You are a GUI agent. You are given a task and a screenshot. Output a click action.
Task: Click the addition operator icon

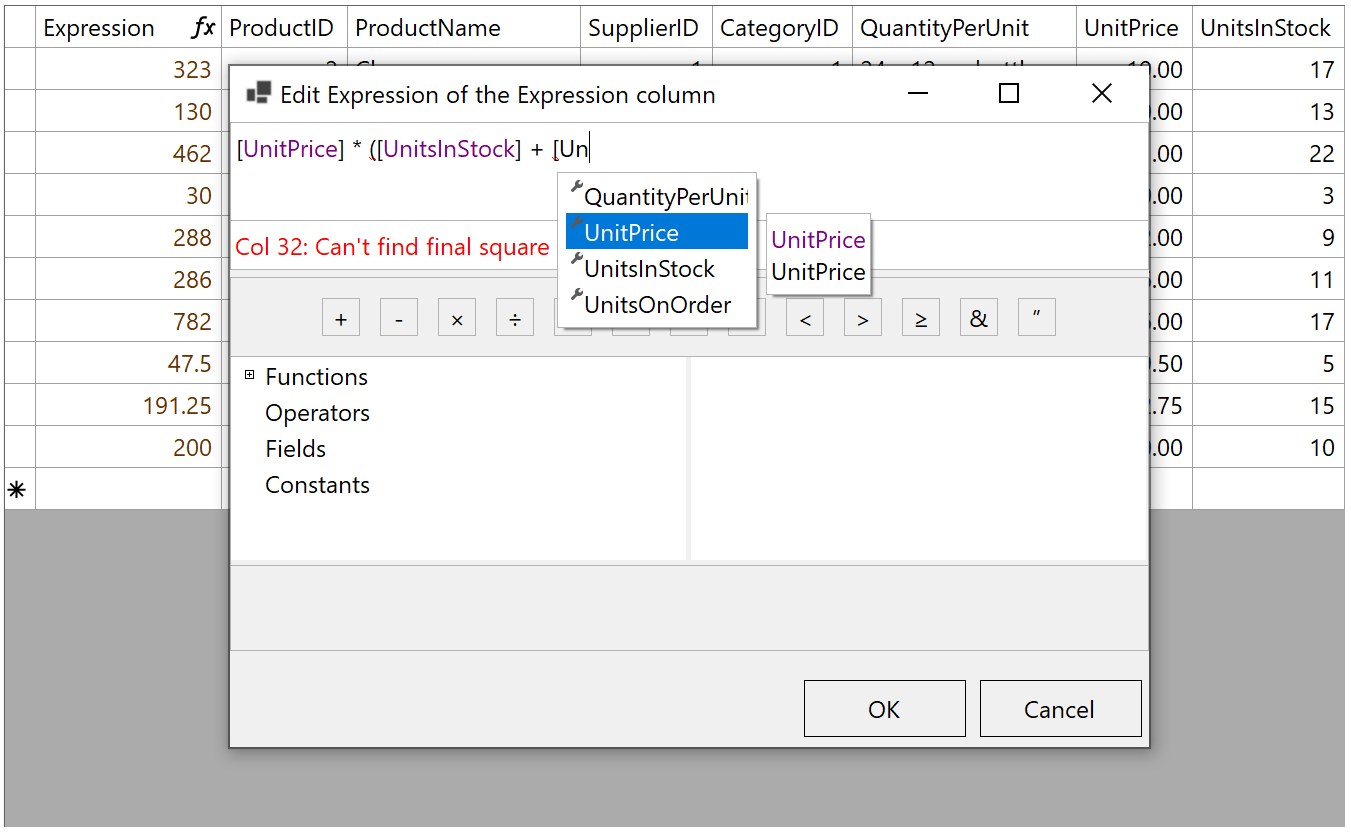pos(340,317)
